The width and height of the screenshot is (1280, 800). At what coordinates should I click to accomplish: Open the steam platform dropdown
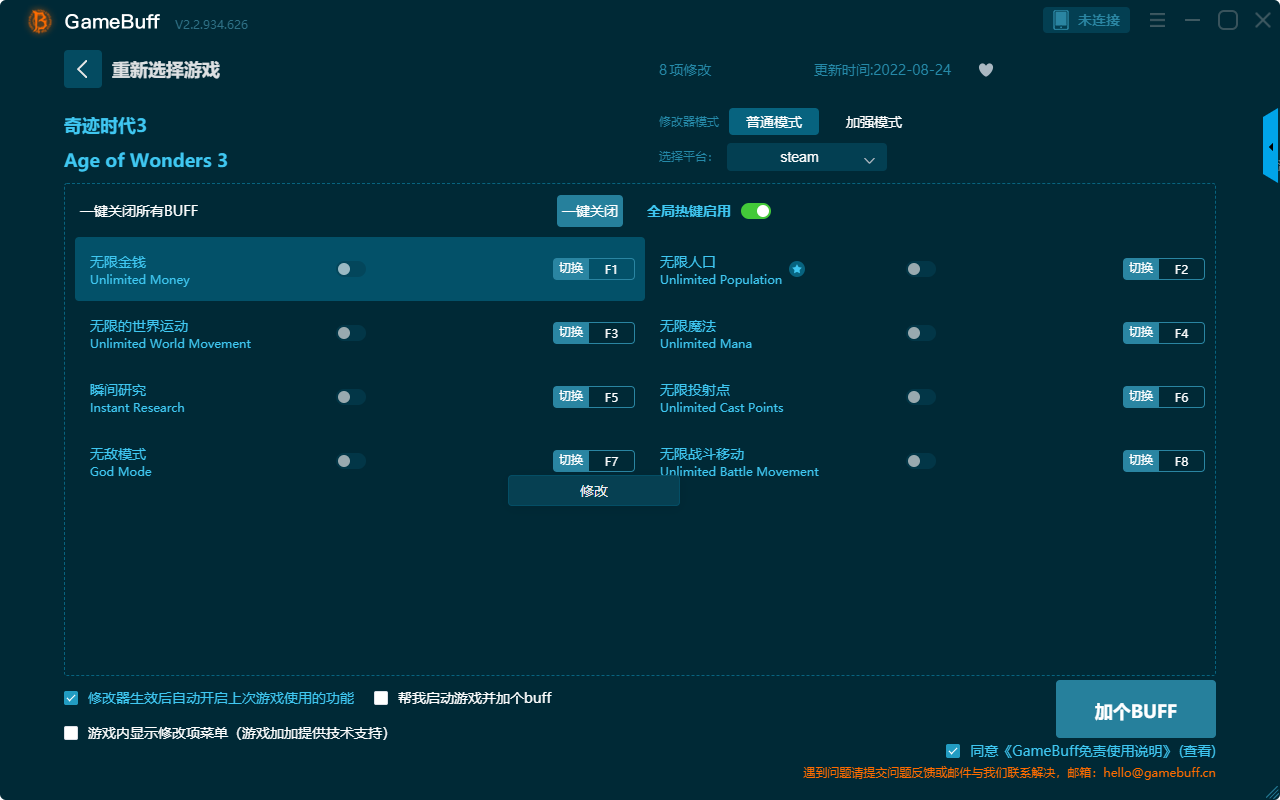[807, 157]
